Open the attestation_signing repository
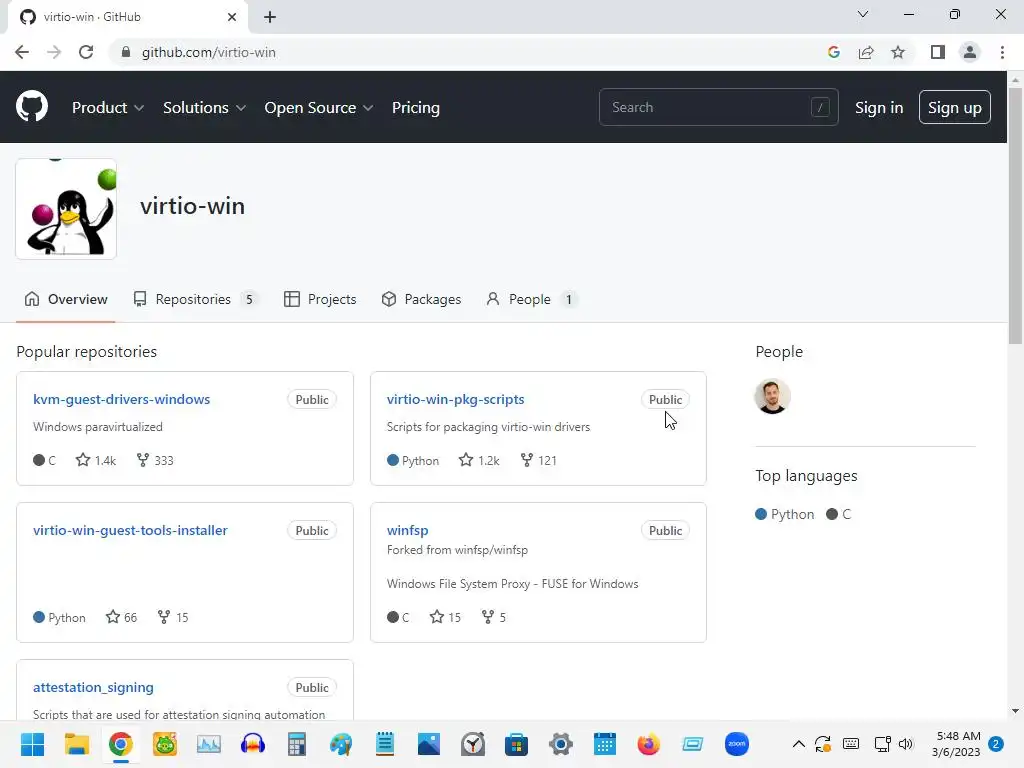The image size is (1024, 768). coord(93,687)
